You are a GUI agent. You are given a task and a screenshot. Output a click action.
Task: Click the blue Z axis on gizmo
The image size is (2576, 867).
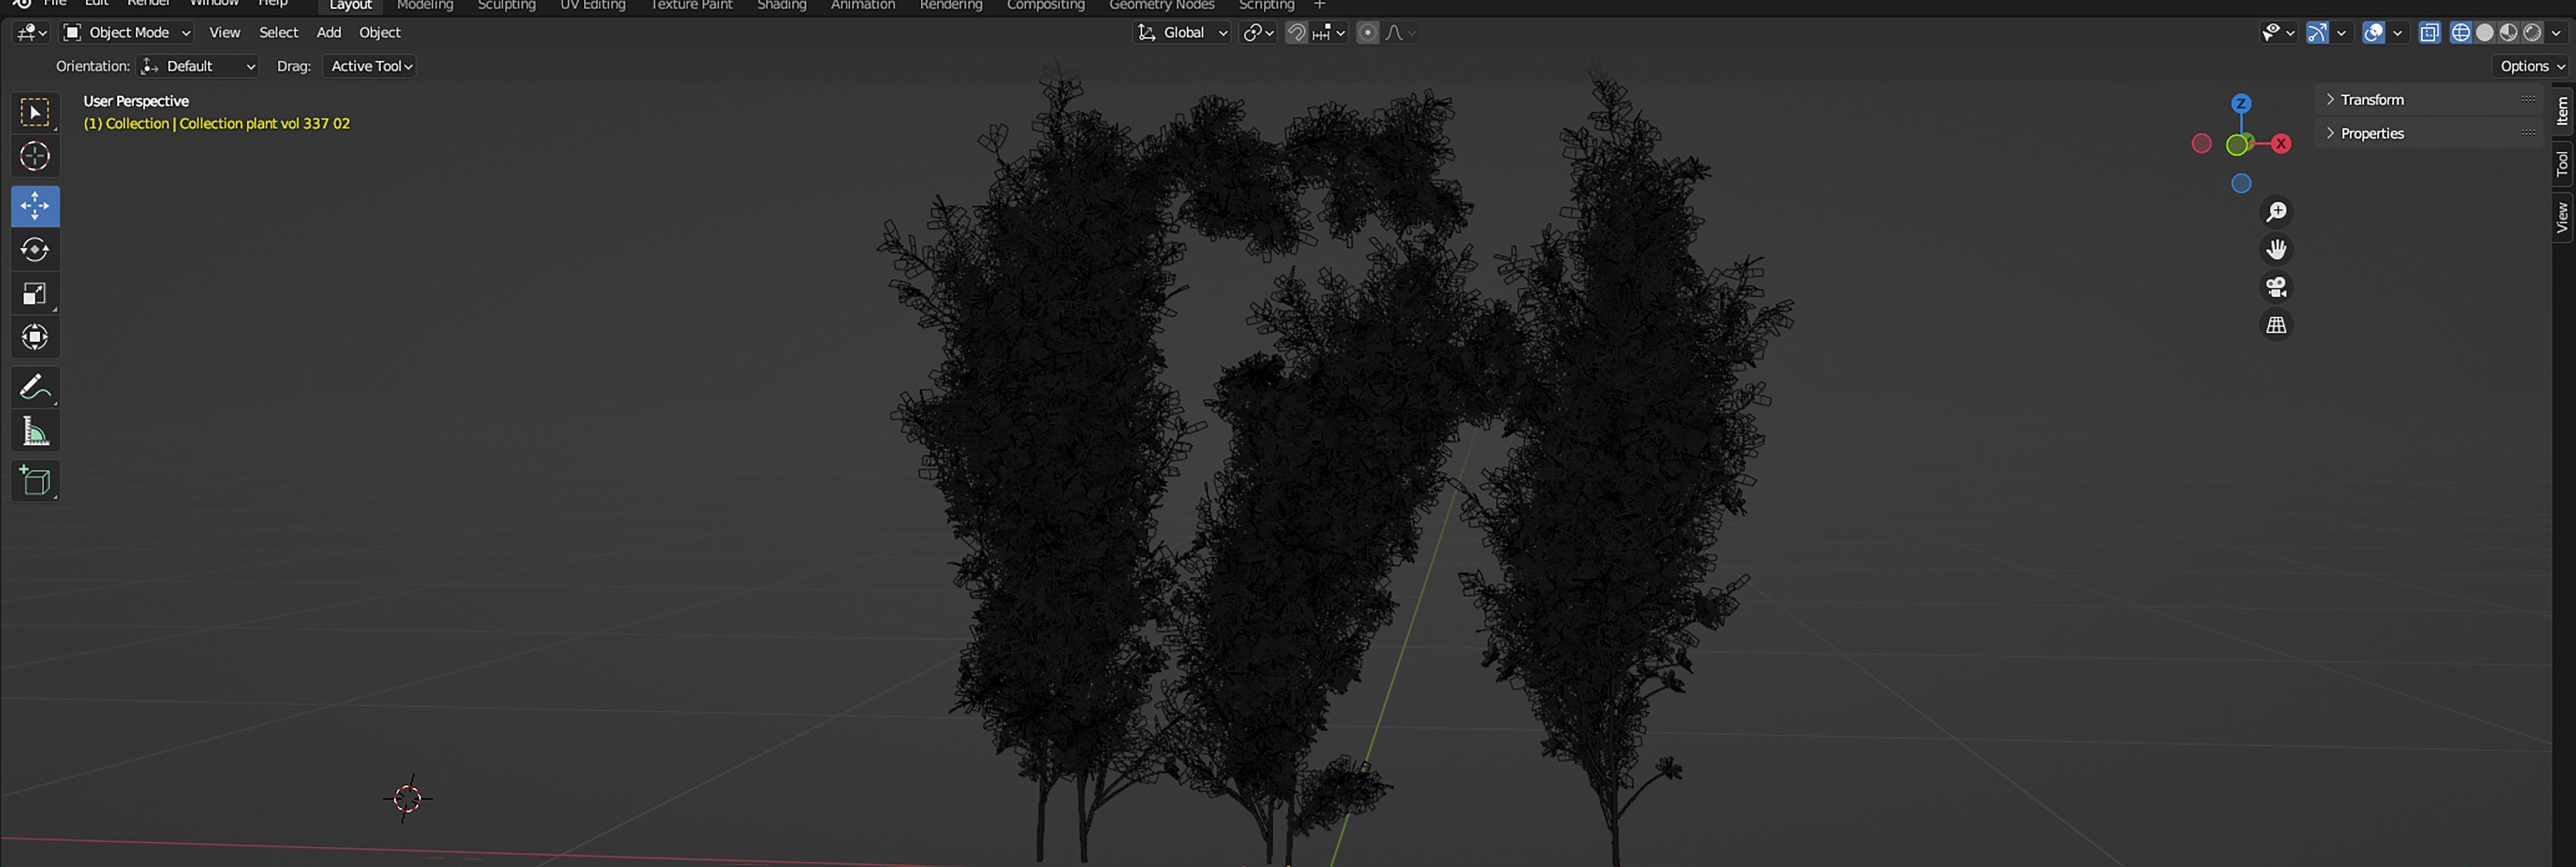click(x=2241, y=103)
